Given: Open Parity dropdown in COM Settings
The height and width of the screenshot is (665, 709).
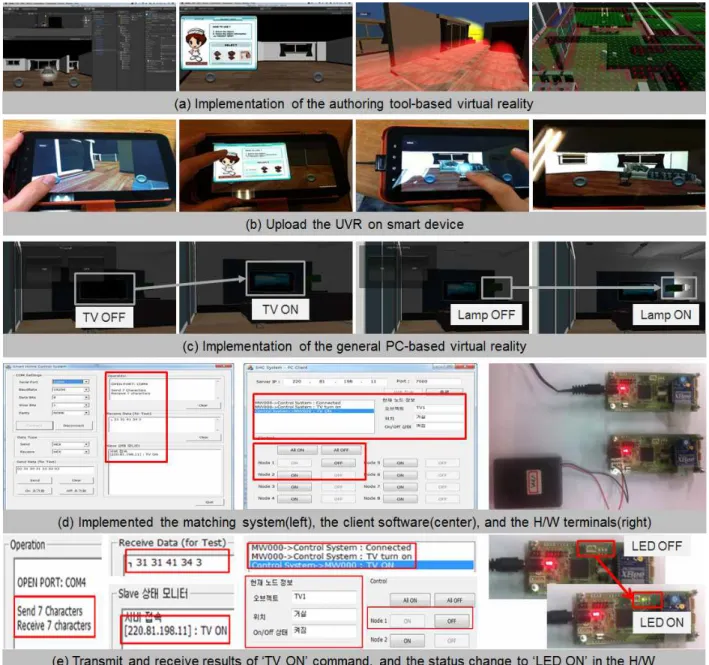Looking at the screenshot, I should click(x=71, y=413).
